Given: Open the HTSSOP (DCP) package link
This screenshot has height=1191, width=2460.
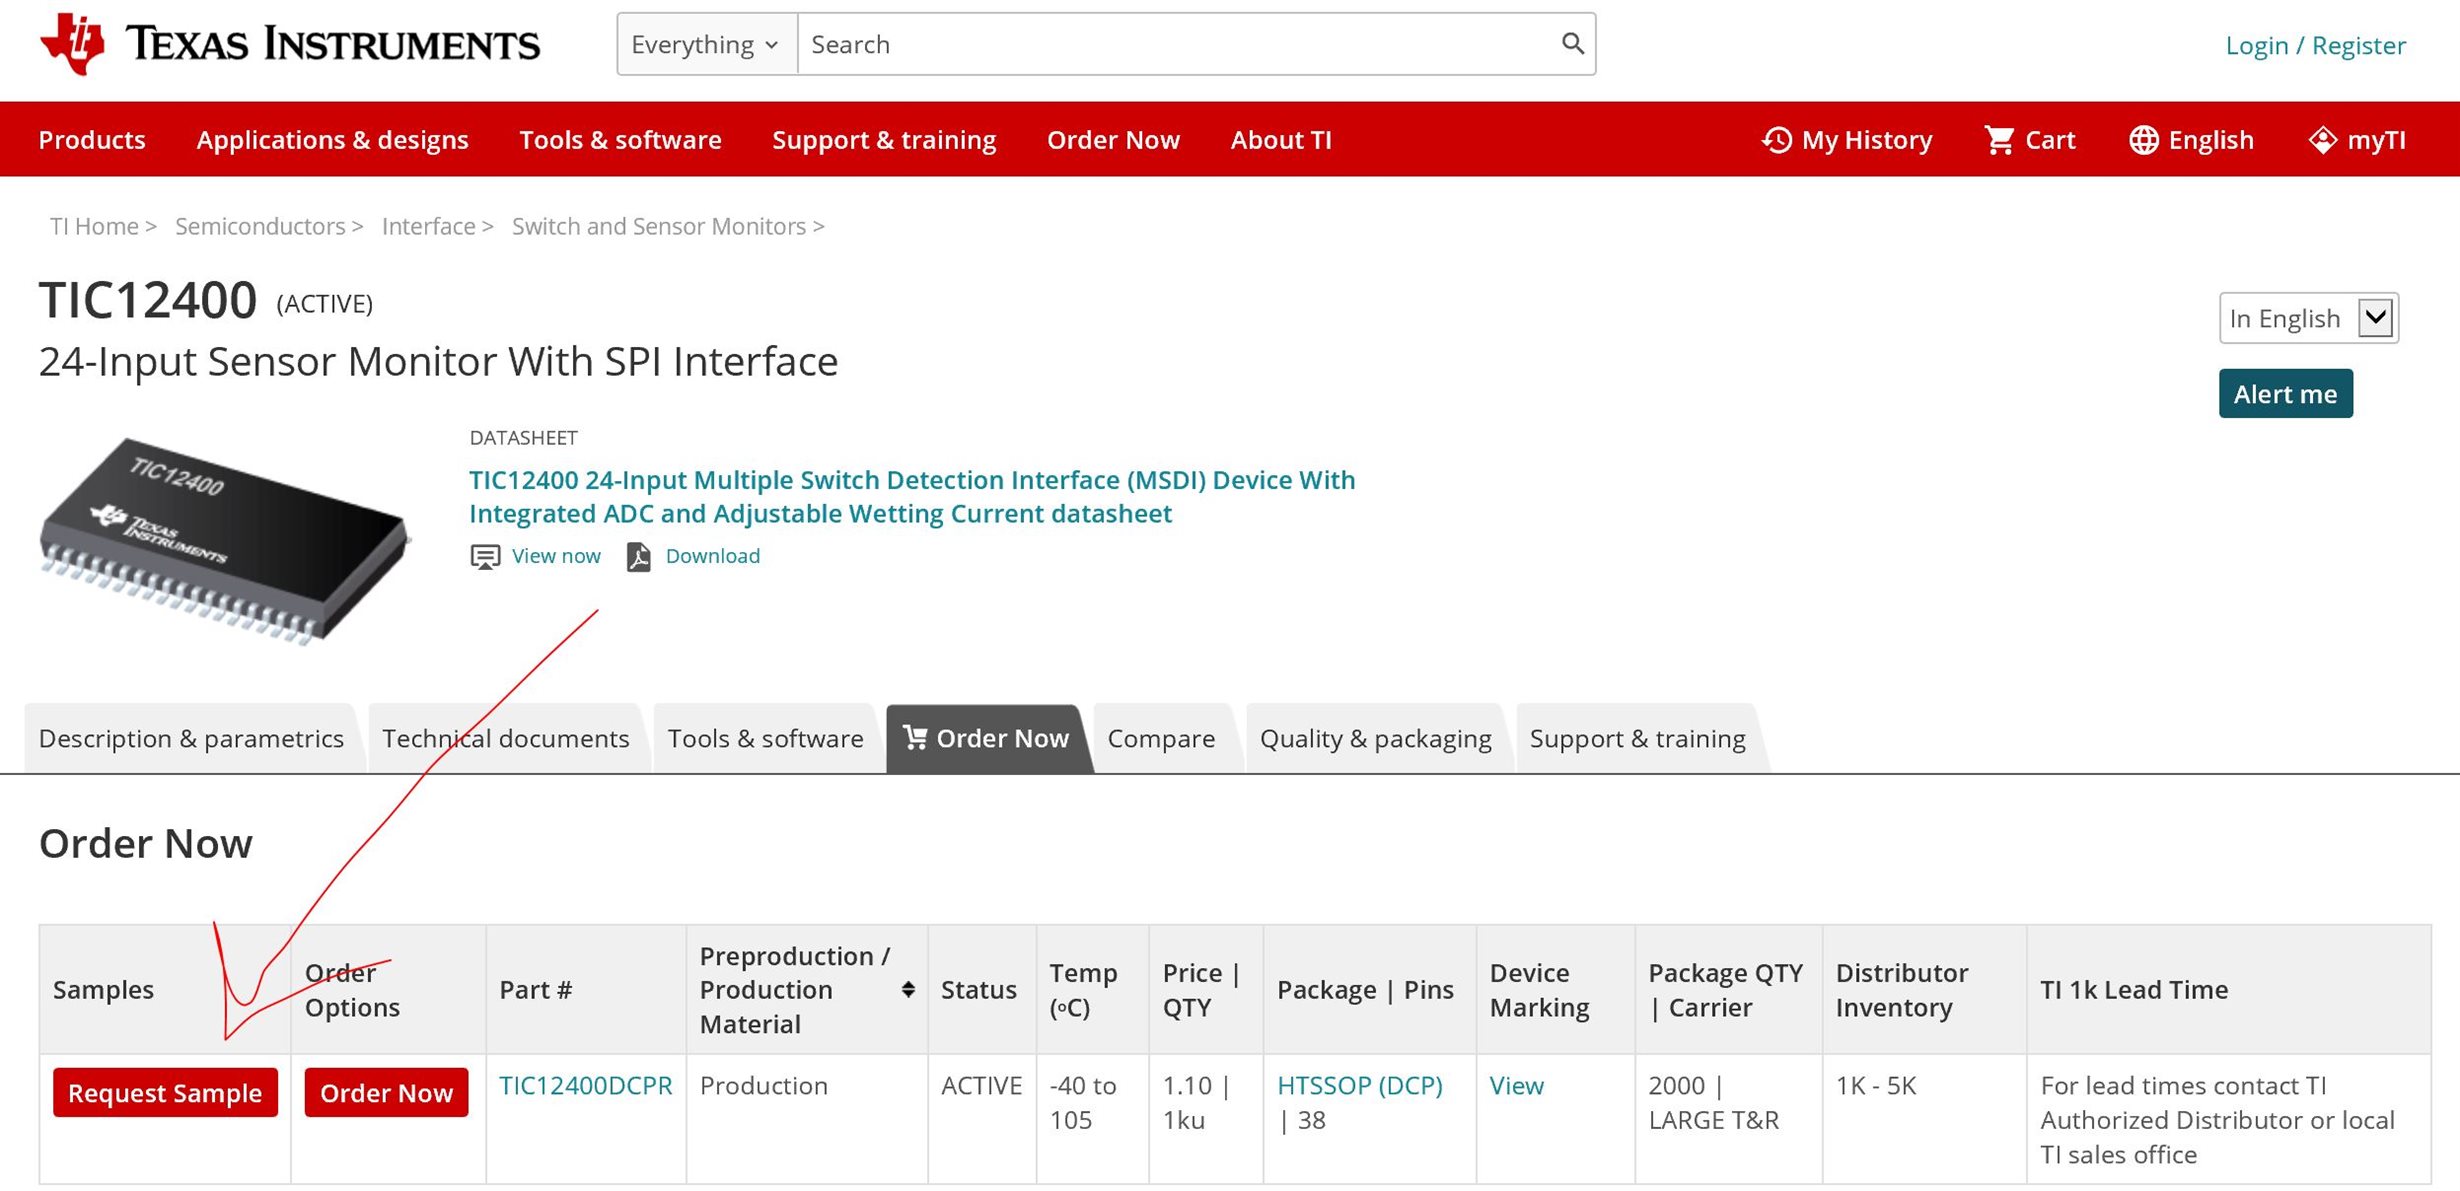Looking at the screenshot, I should pos(1359,1086).
